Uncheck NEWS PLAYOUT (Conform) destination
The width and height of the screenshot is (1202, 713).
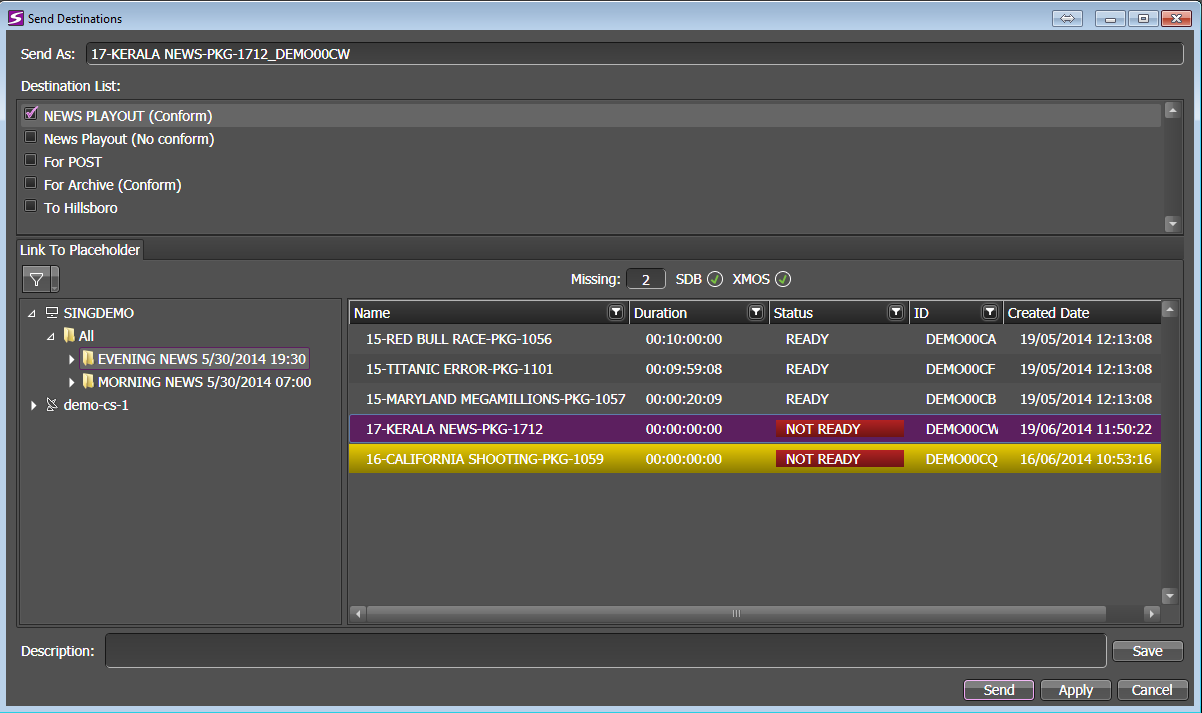30,114
